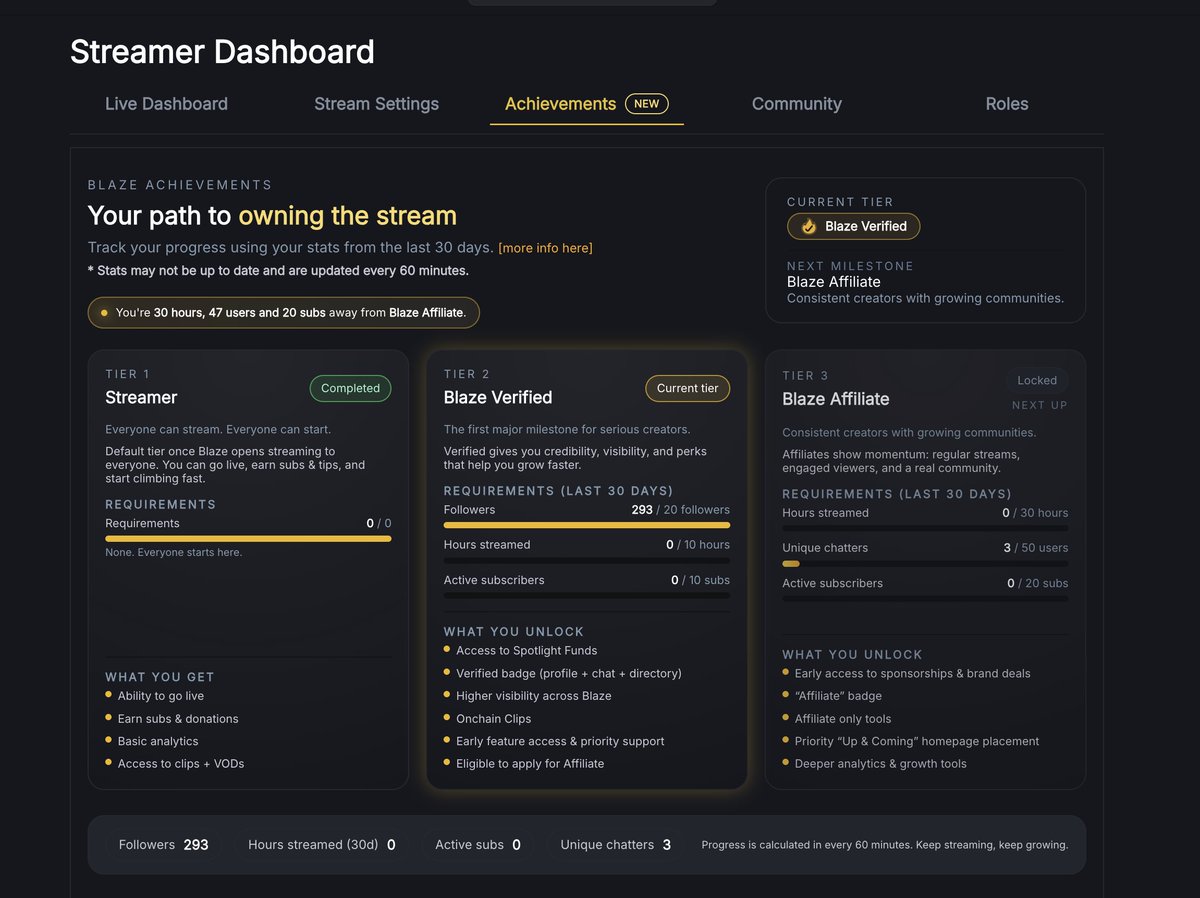The height and width of the screenshot is (898, 1200).
Task: Click the NEXT UP label
Action: click(x=1040, y=405)
